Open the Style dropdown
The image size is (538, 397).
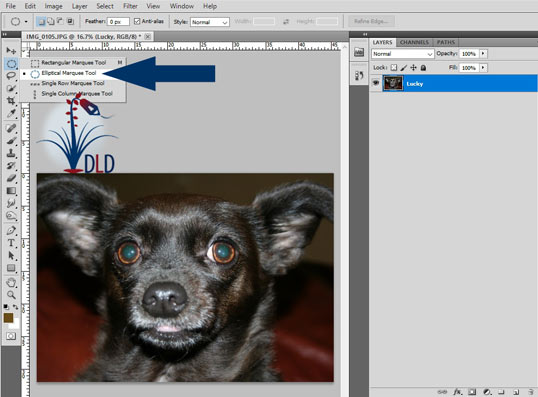point(210,22)
